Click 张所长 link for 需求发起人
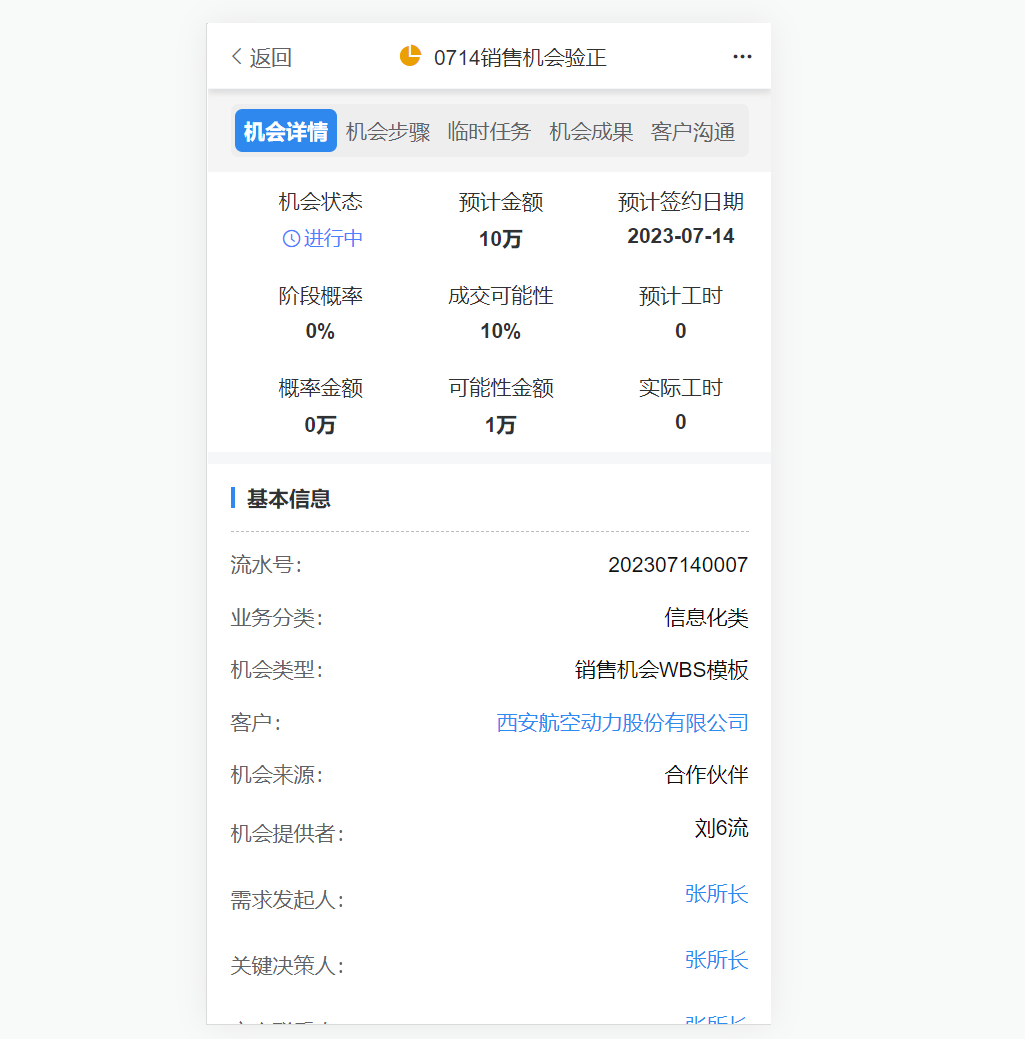 (x=716, y=894)
